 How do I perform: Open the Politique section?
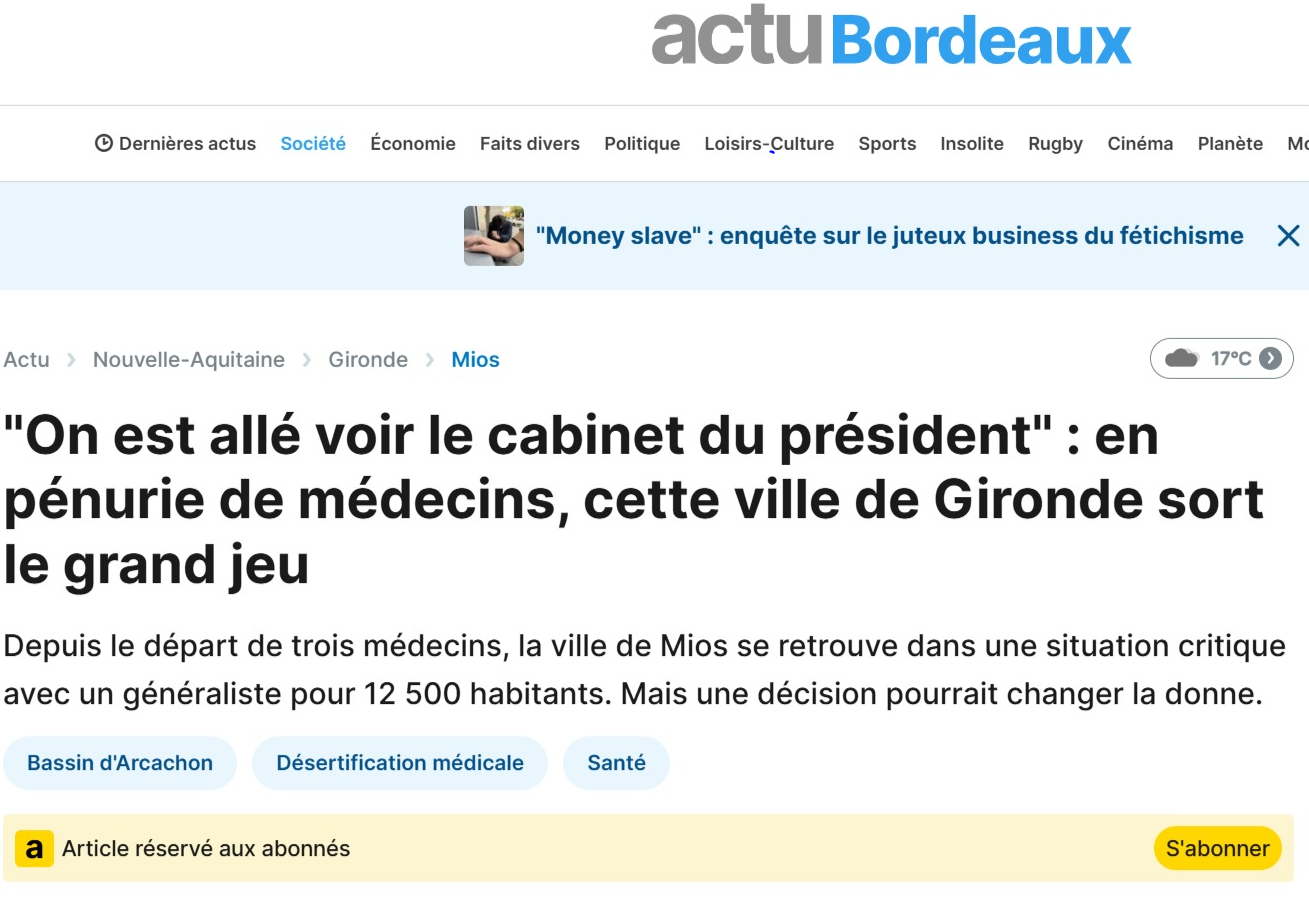pos(642,144)
